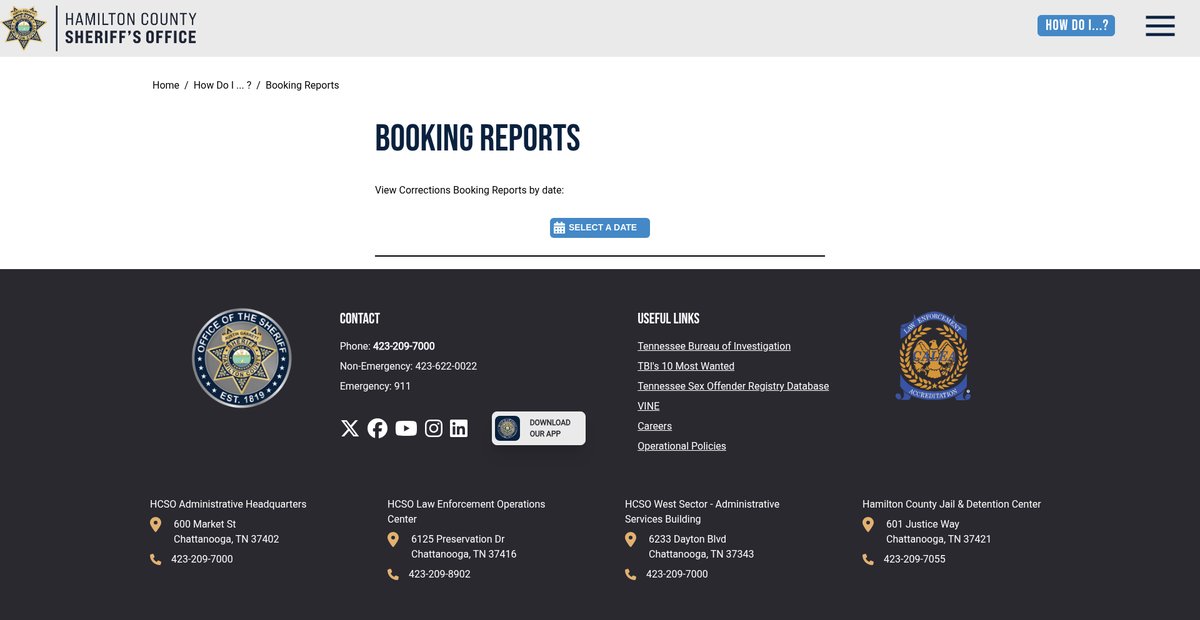Click the map pin for 601 Justice Way
The height and width of the screenshot is (620, 1200).
pos(868,524)
